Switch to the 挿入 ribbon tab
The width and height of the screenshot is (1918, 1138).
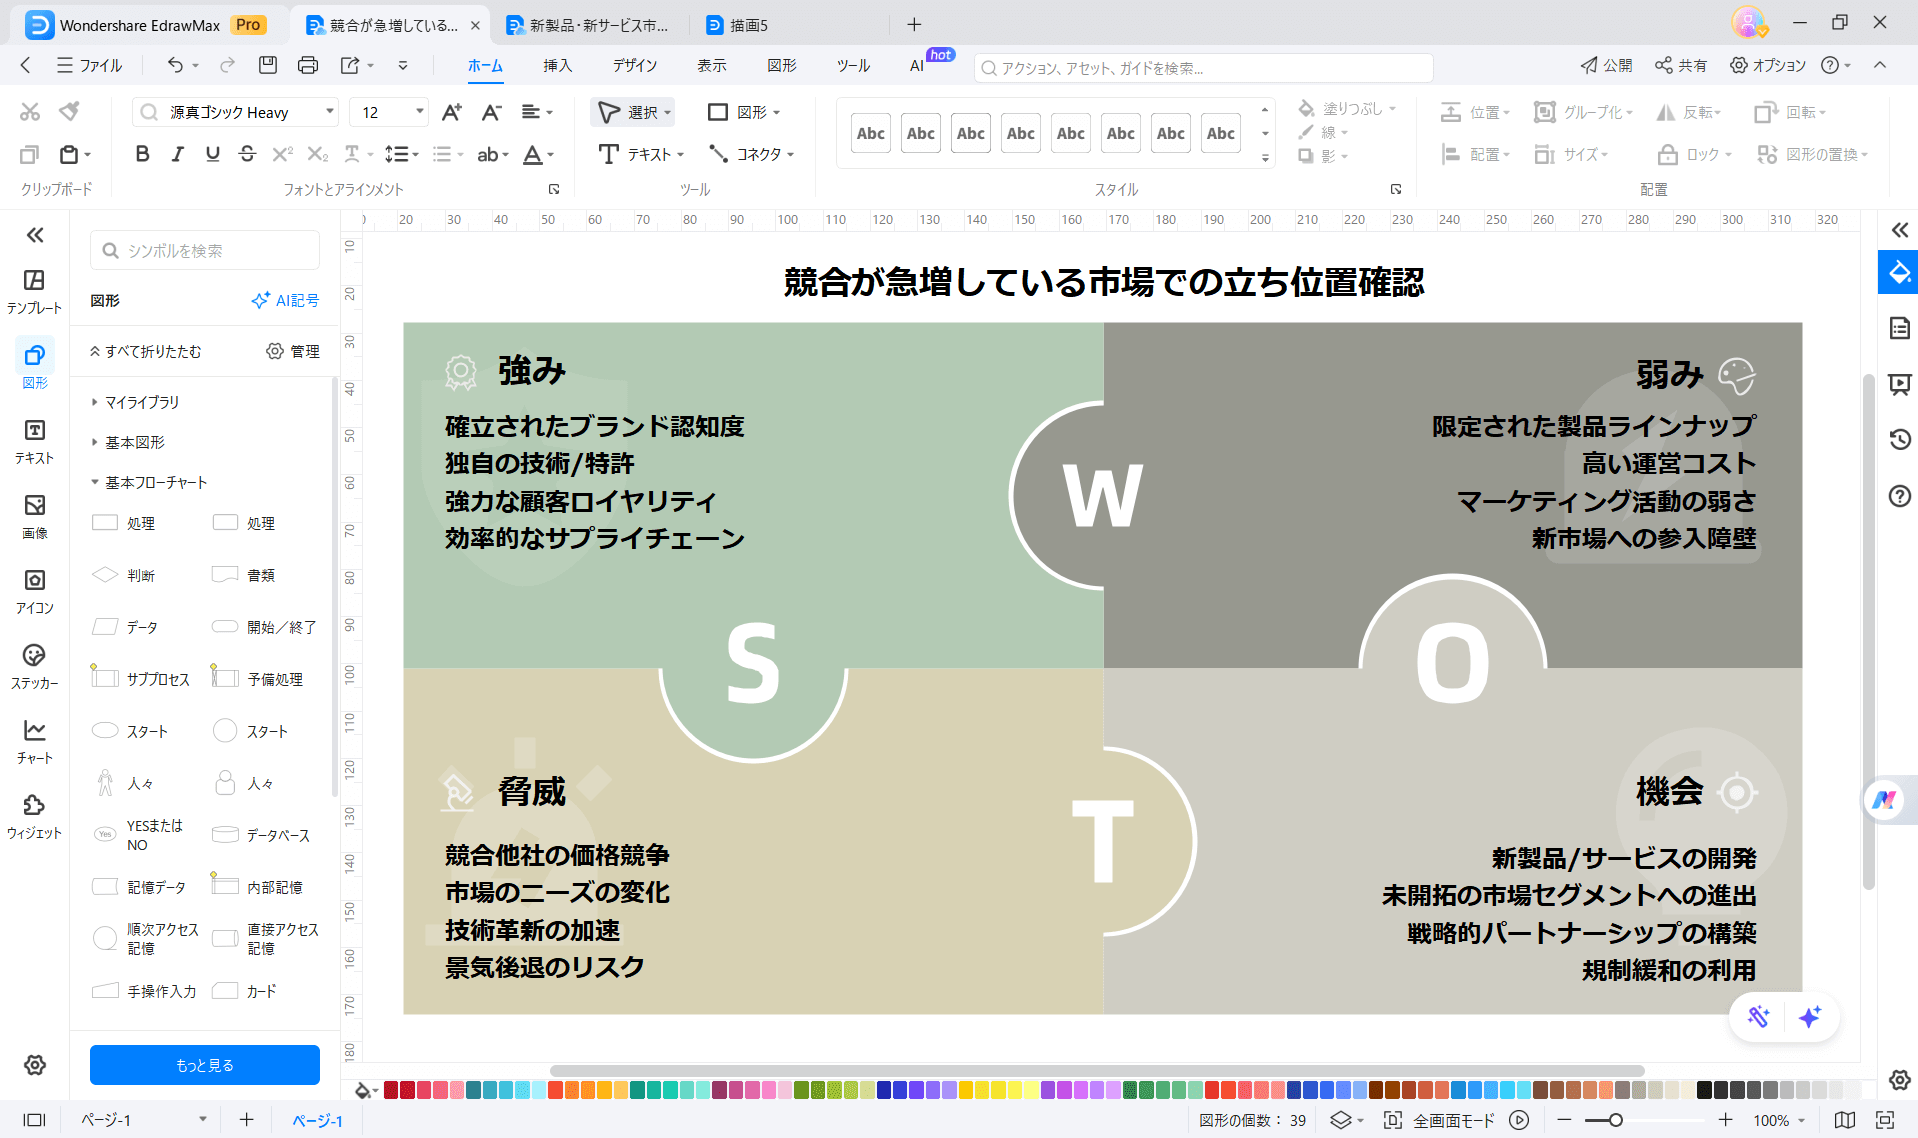point(557,65)
